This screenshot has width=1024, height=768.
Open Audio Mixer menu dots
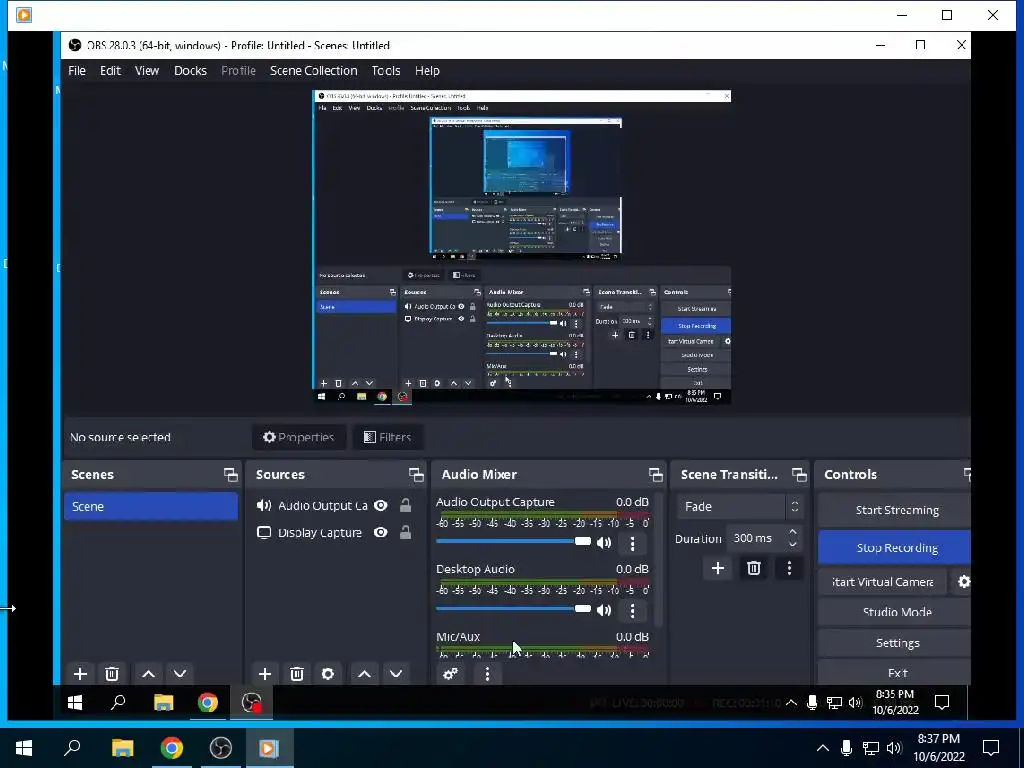(487, 673)
